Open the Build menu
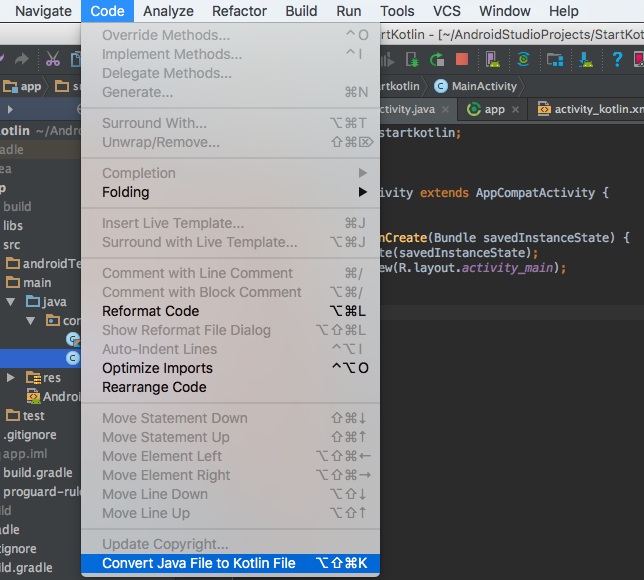Image resolution: width=644 pixels, height=580 pixels. [x=301, y=11]
